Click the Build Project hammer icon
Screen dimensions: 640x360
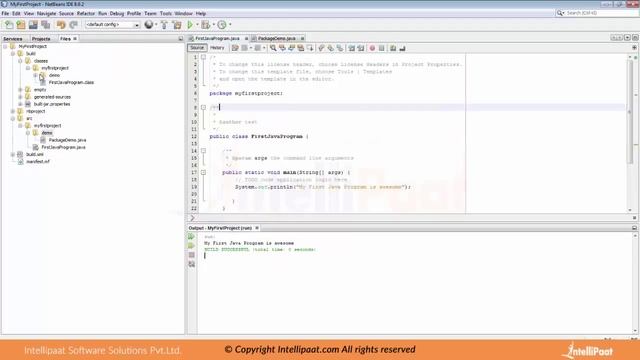pos(164,25)
